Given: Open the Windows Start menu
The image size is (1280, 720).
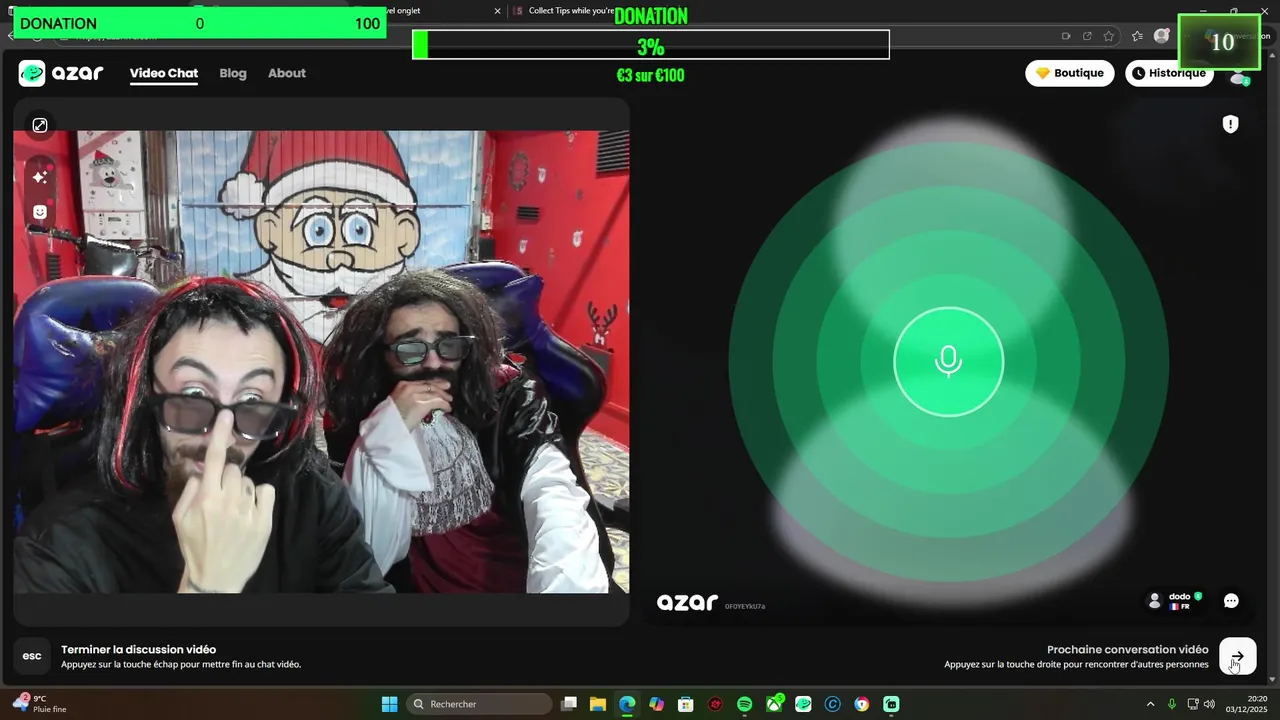Looking at the screenshot, I should click(390, 704).
